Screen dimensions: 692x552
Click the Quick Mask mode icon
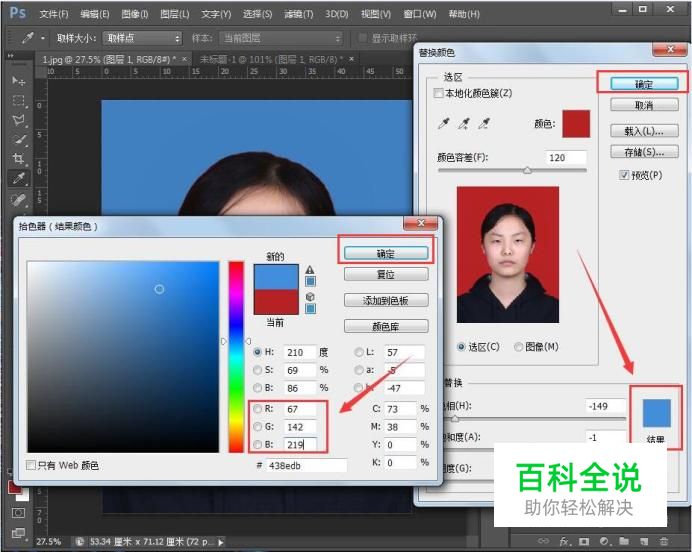18,513
